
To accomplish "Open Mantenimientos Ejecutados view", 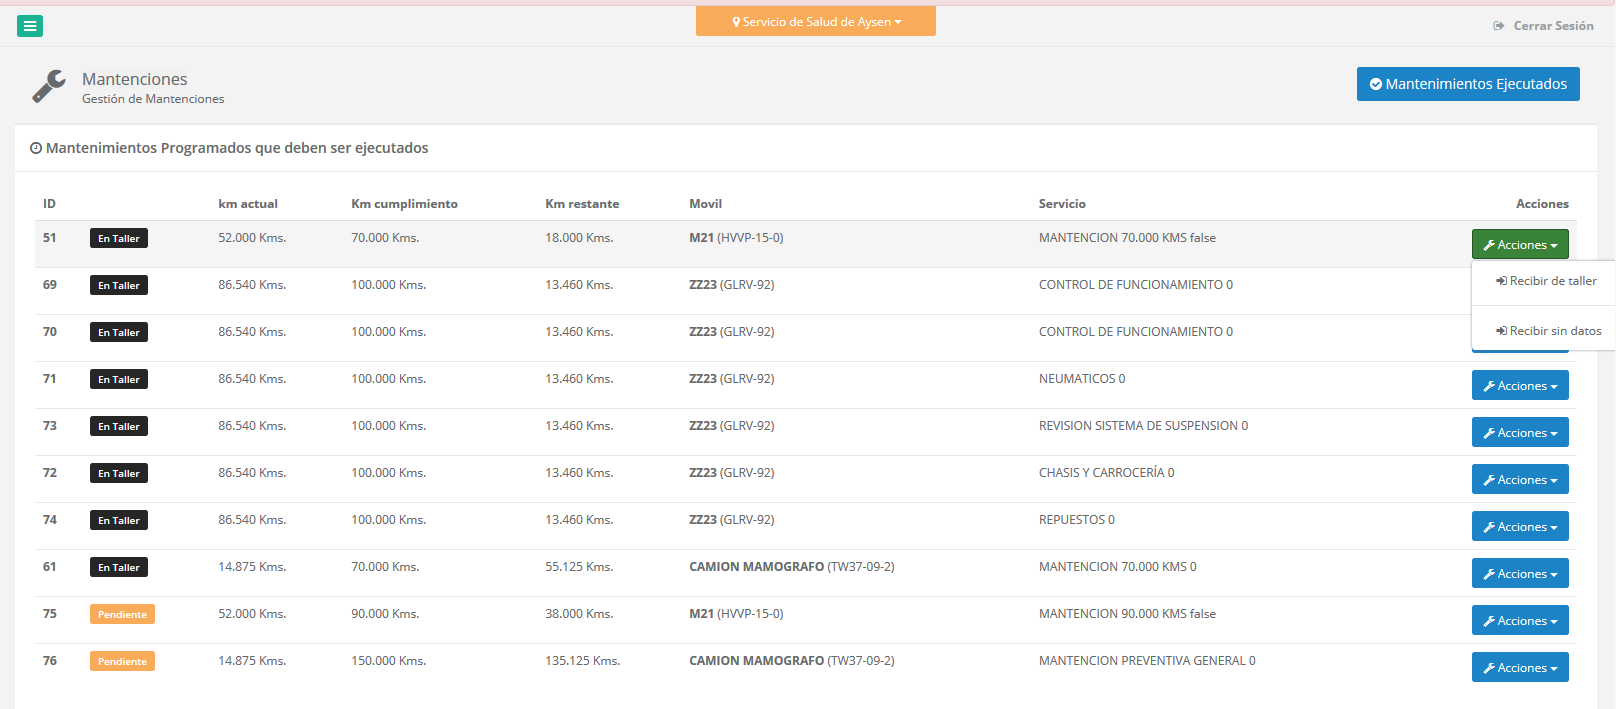I will 1467,84.
